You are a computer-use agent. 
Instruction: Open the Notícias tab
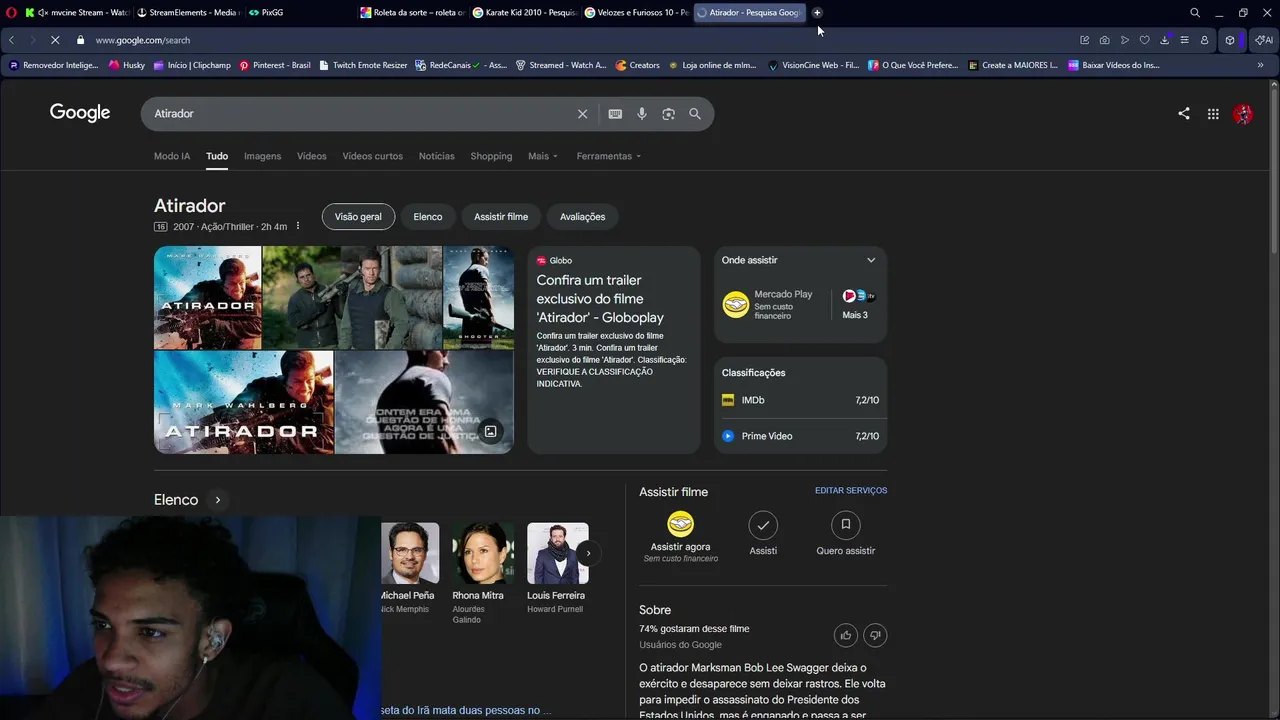coord(437,156)
